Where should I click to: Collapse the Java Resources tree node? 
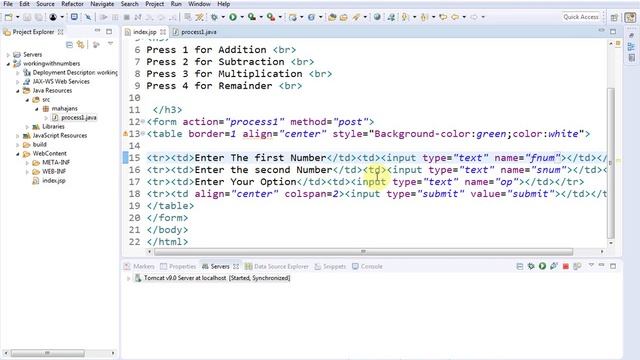18,91
